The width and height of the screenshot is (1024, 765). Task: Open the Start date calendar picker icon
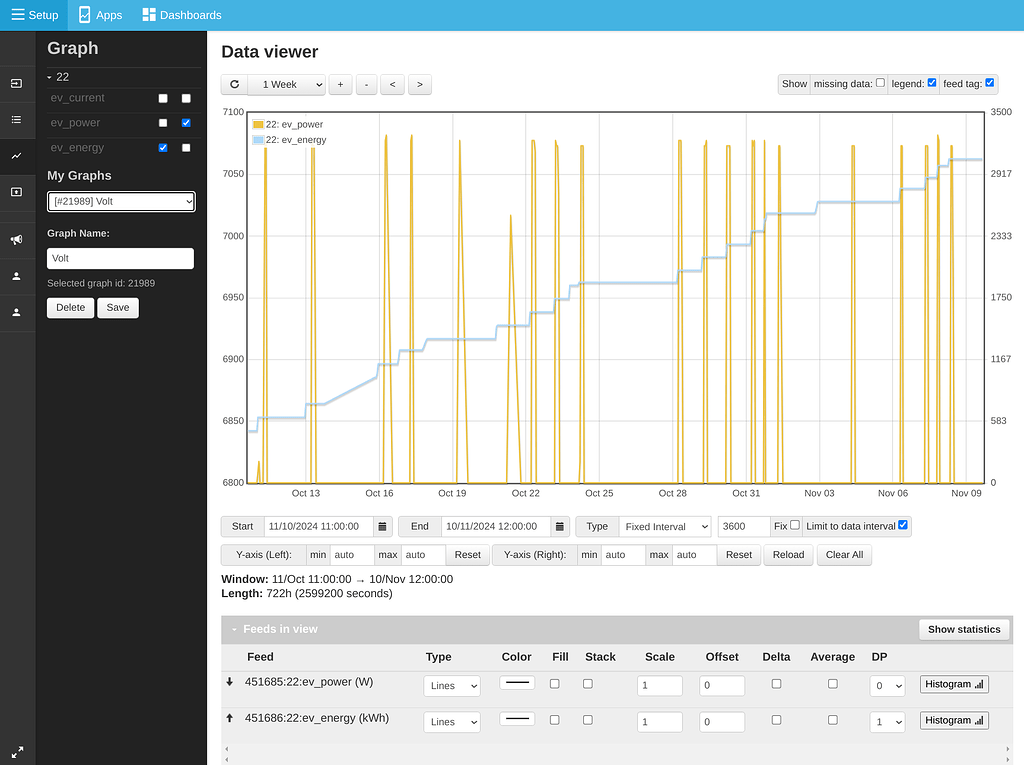pos(382,526)
